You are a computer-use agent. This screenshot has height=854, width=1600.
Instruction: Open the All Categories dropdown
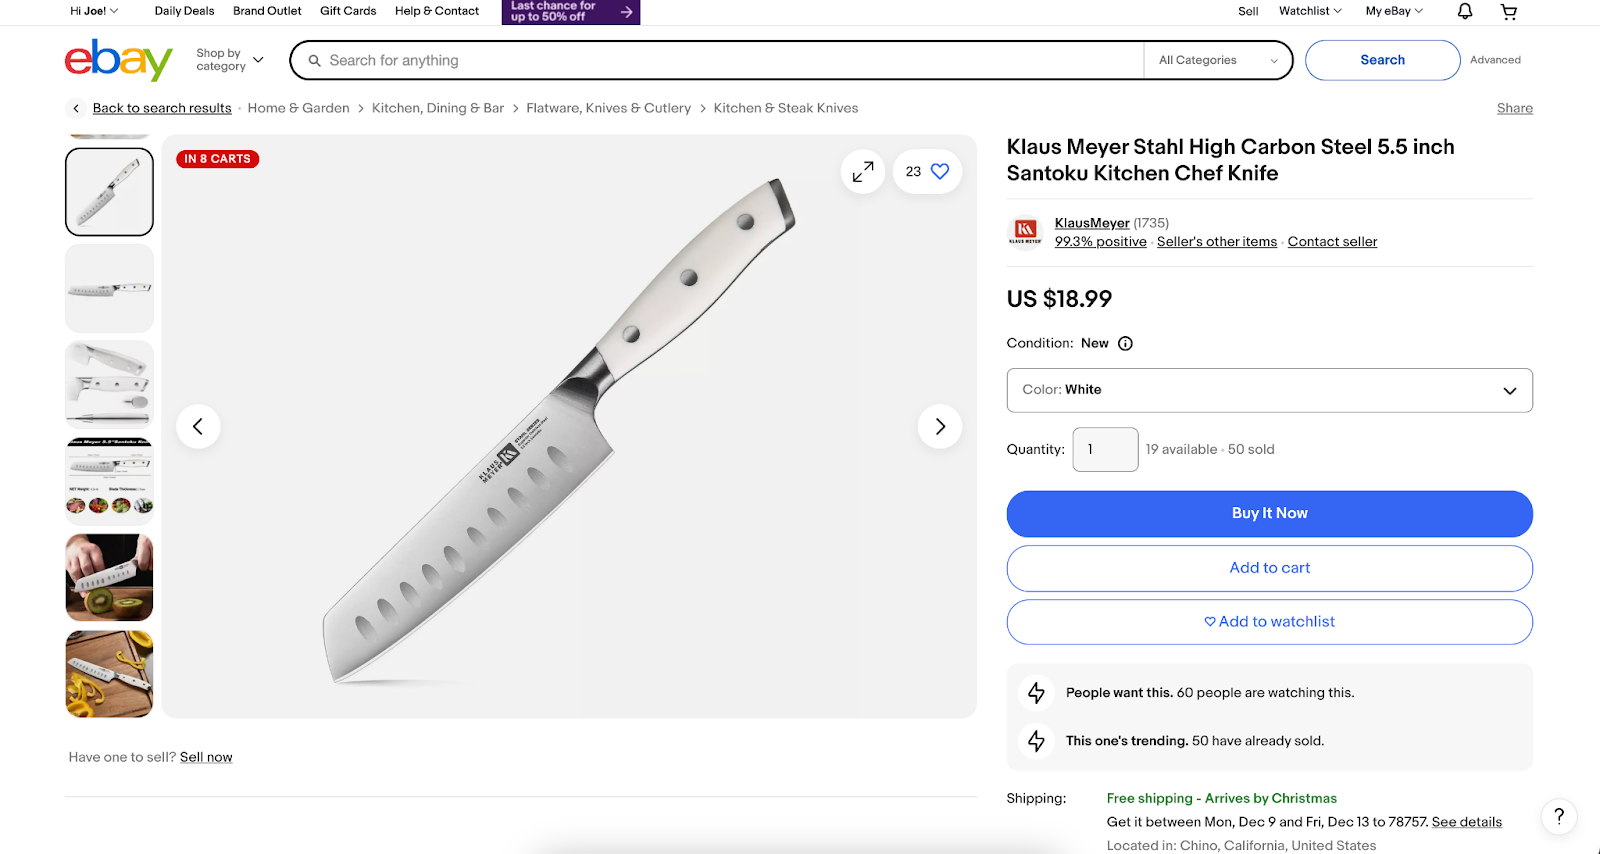coord(1216,60)
